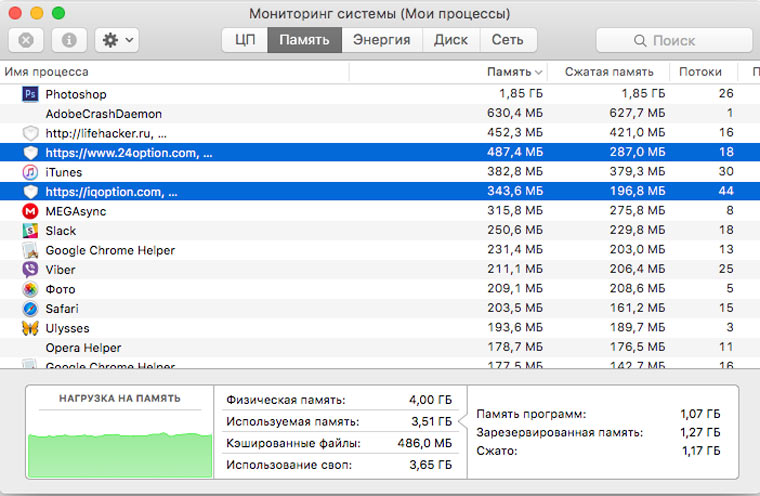The height and width of the screenshot is (496, 760).
Task: Click the quit process X button
Action: click(x=26, y=40)
